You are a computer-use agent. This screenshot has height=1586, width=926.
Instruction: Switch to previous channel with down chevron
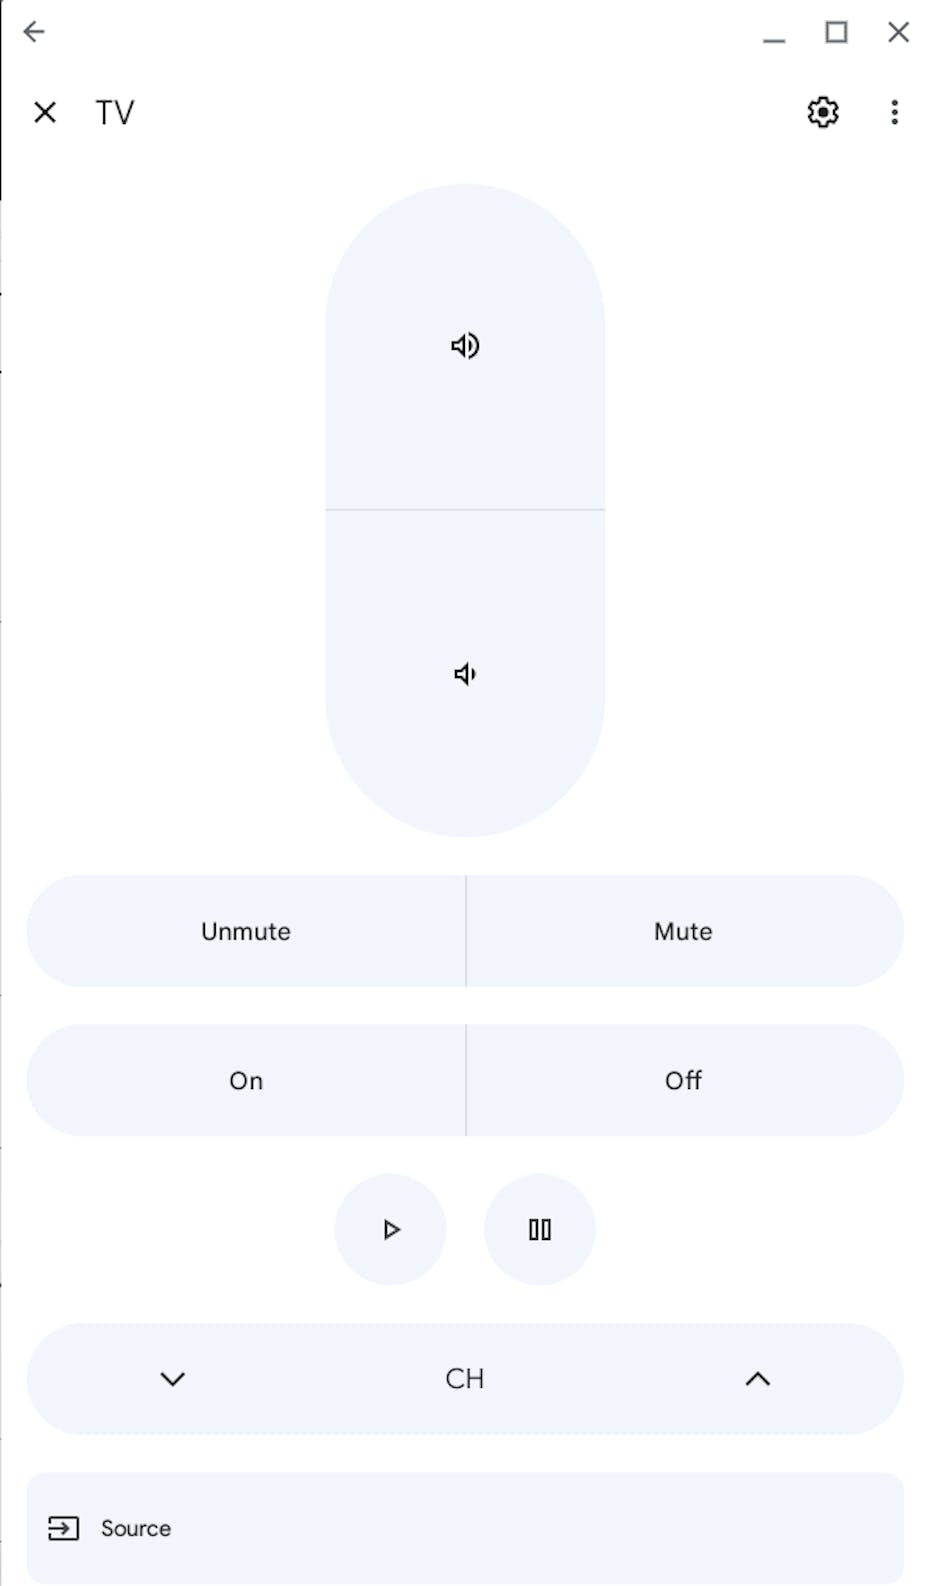coord(173,1379)
